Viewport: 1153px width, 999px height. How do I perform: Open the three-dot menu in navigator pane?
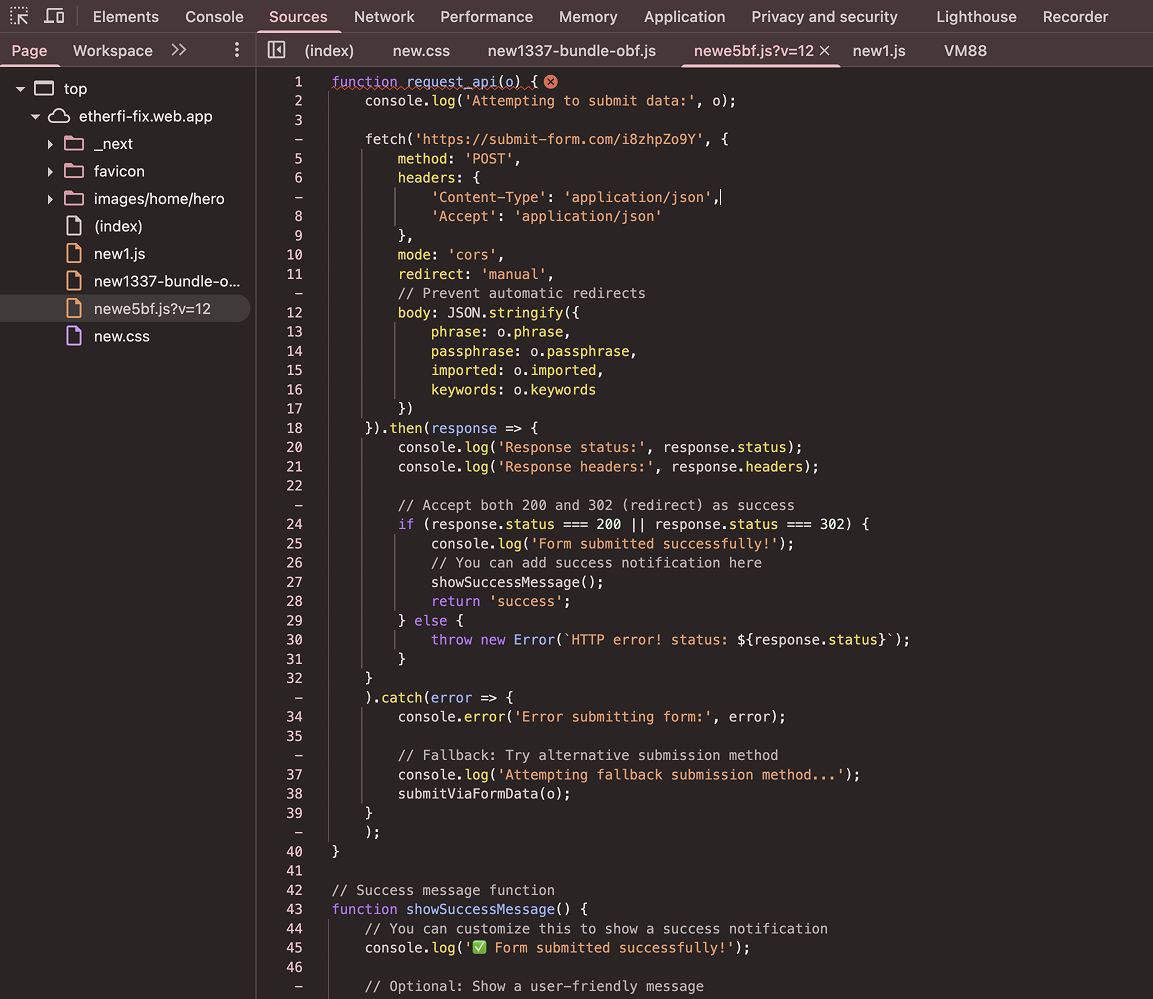tap(237, 50)
